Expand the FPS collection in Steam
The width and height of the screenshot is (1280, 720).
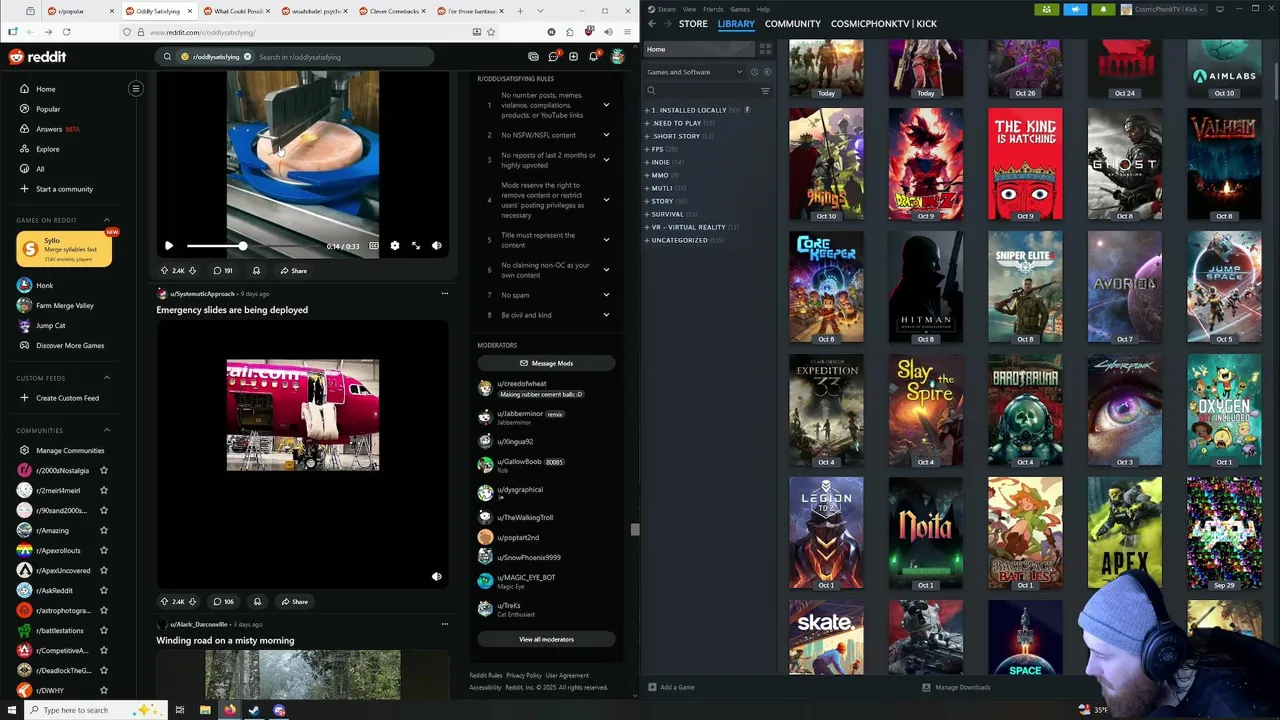(647, 149)
